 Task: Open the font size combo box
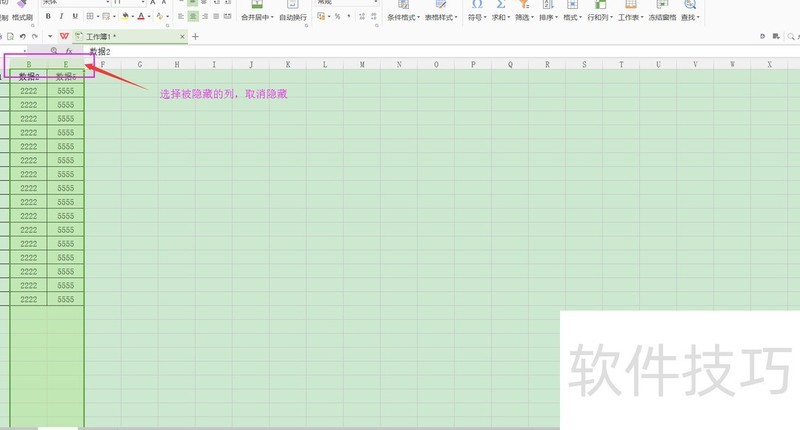point(129,3)
